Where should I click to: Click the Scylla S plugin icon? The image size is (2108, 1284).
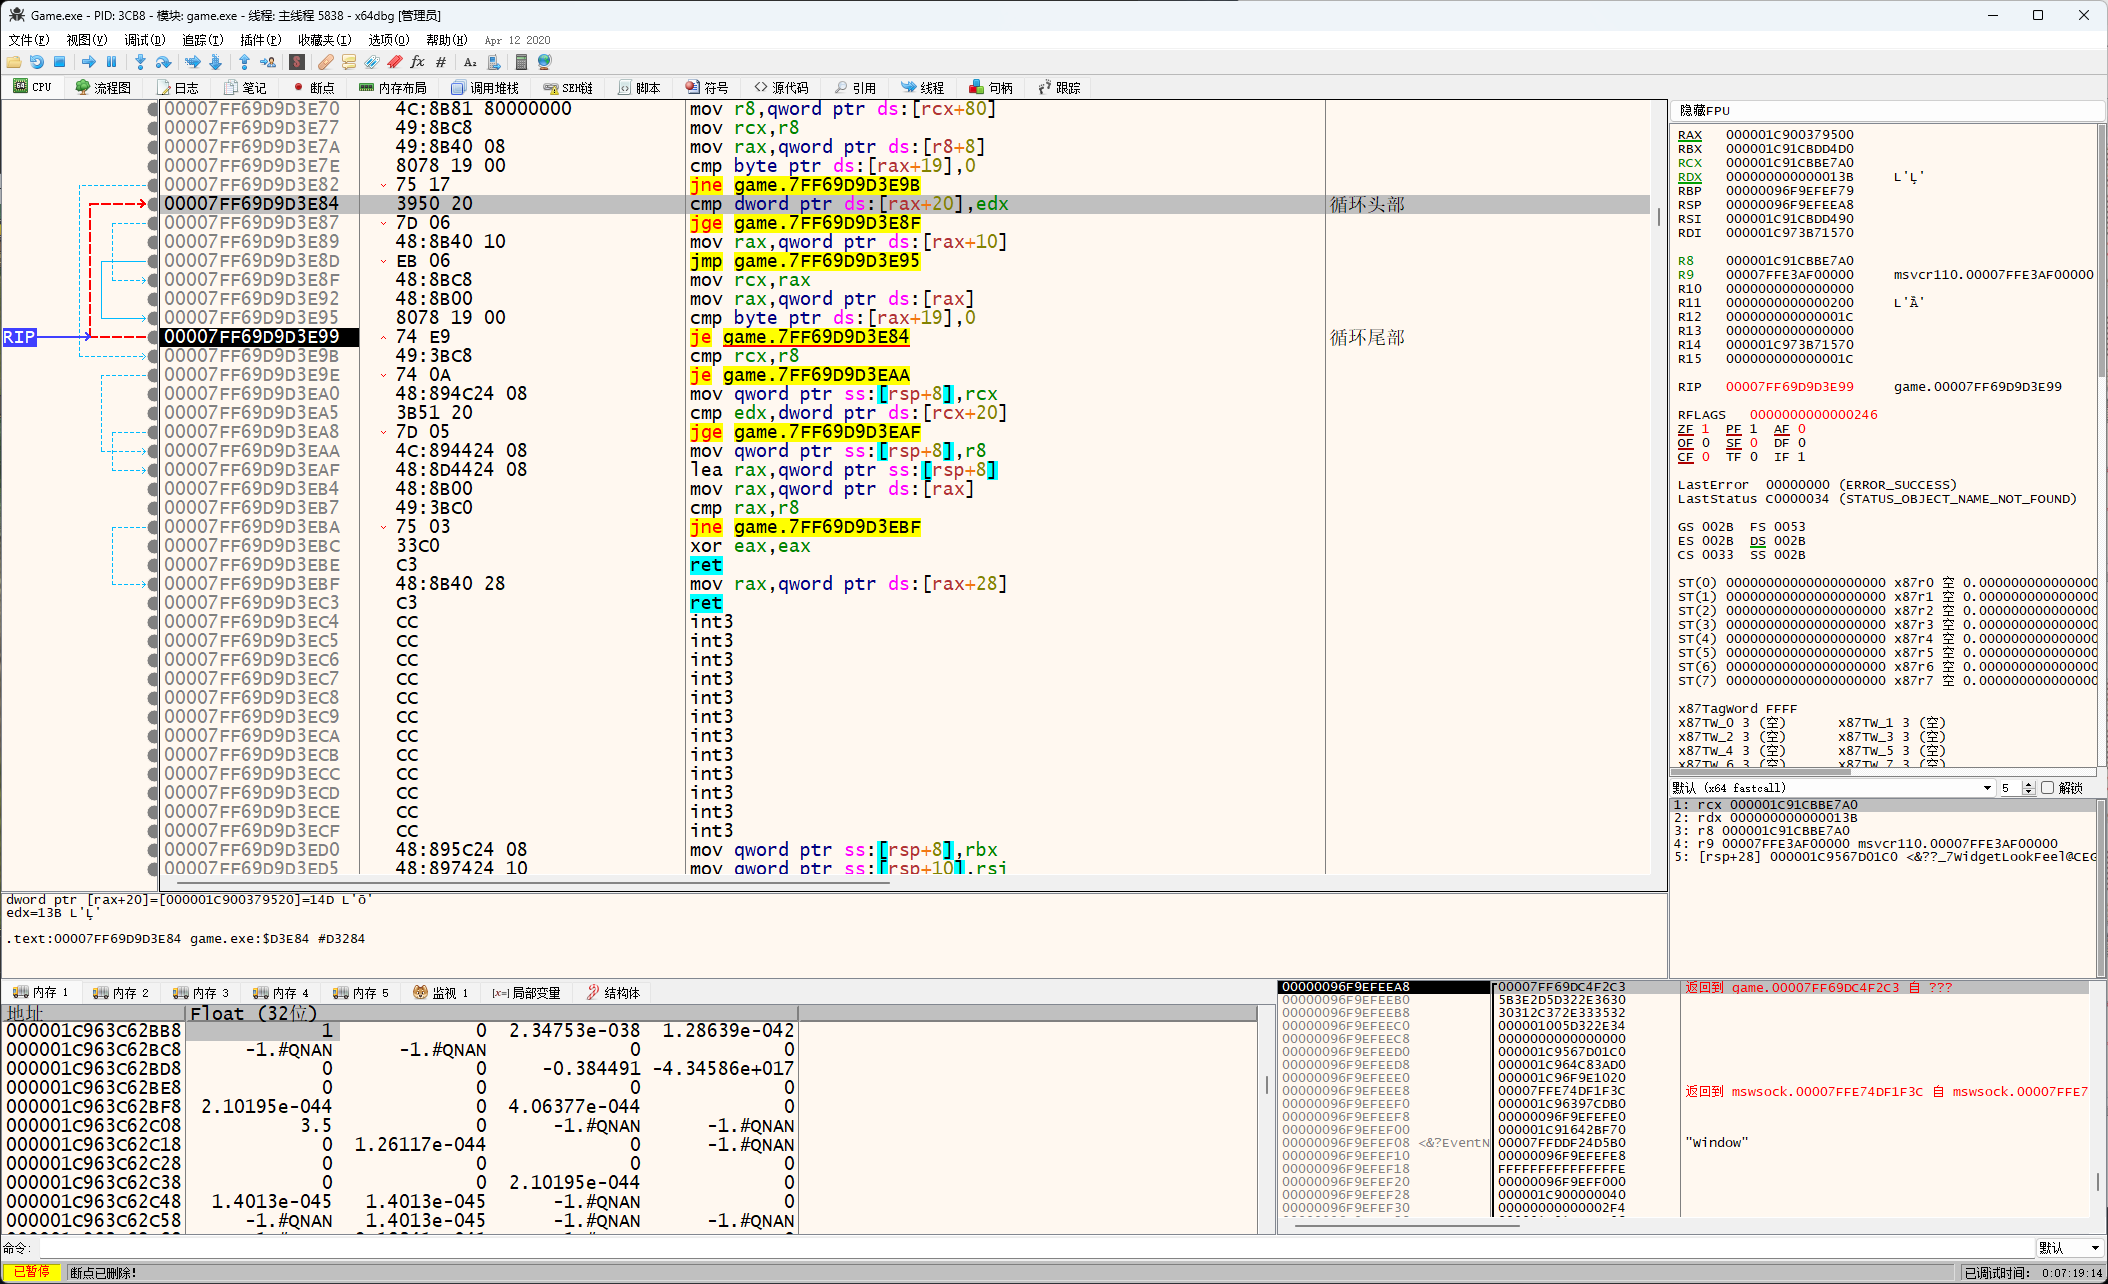tap(297, 62)
